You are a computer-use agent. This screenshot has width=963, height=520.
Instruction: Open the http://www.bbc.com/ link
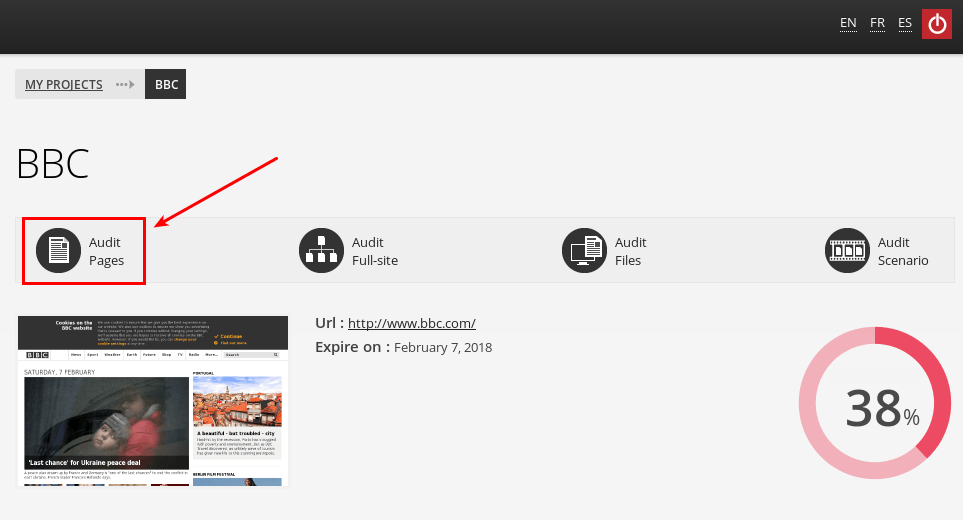411,323
